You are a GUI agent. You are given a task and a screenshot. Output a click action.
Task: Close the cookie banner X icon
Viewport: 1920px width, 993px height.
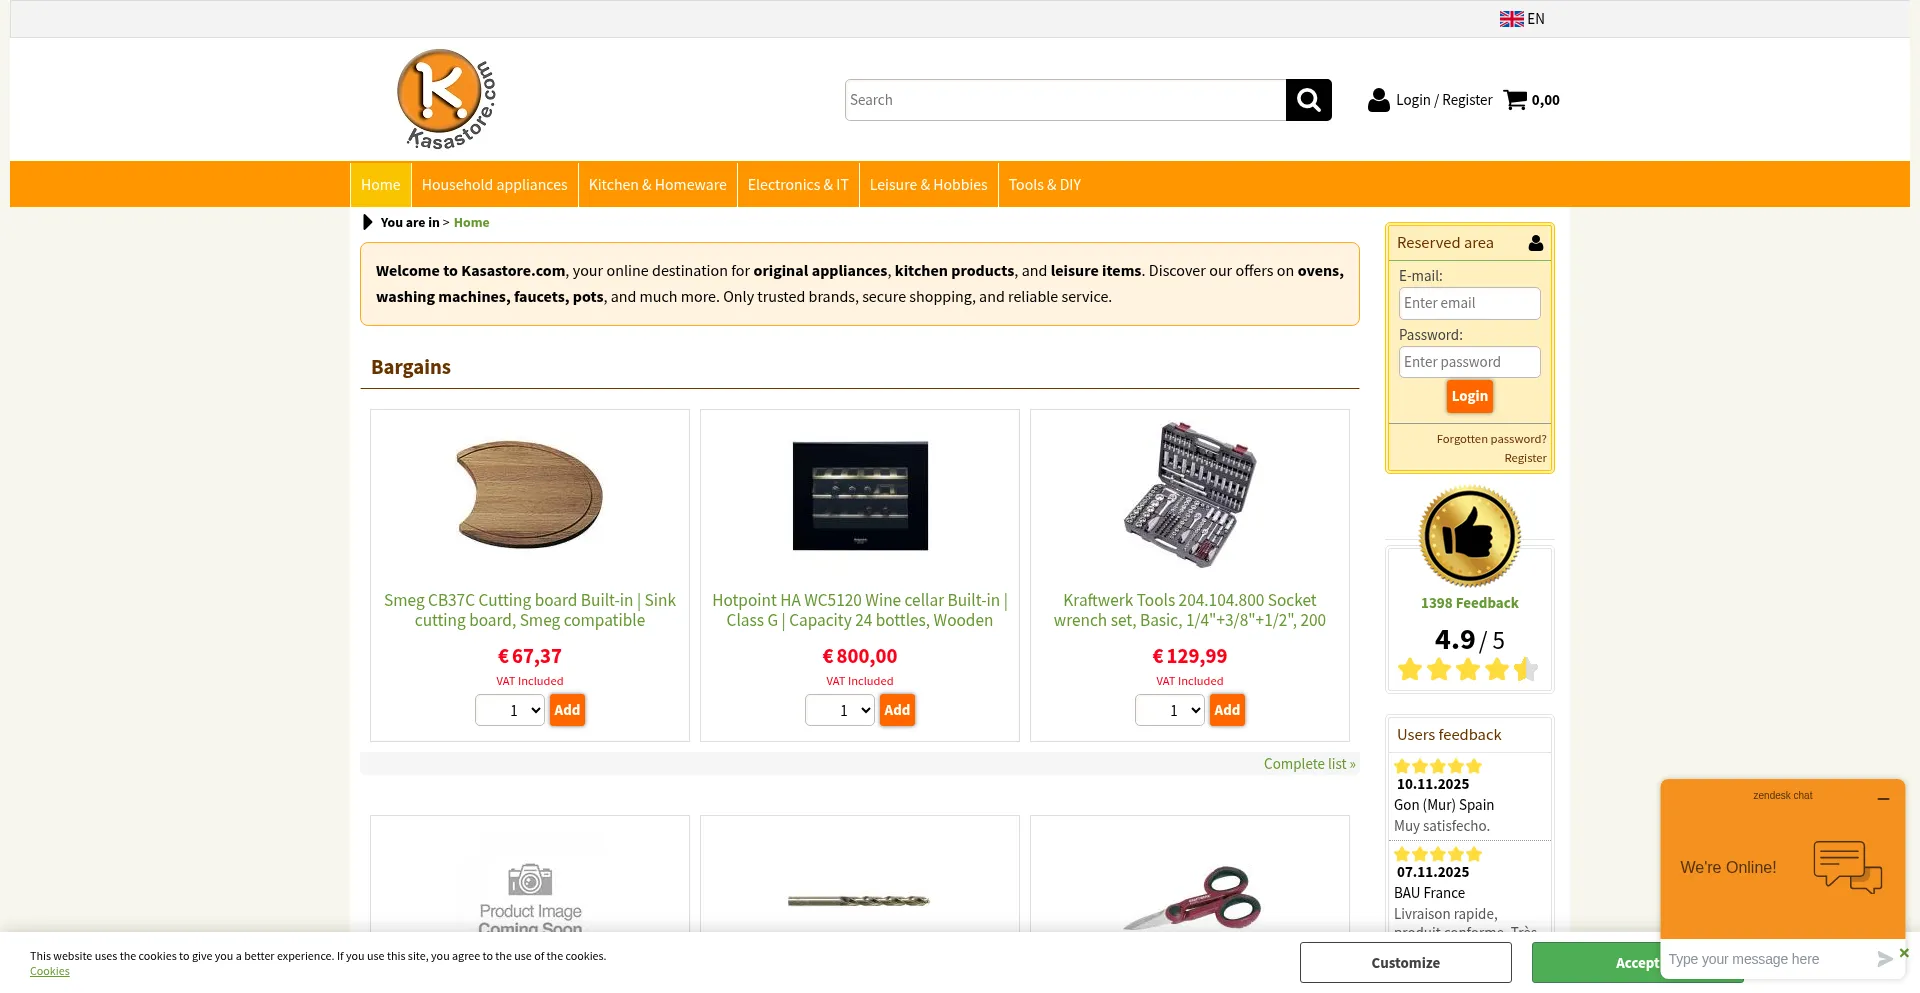pos(1904,953)
